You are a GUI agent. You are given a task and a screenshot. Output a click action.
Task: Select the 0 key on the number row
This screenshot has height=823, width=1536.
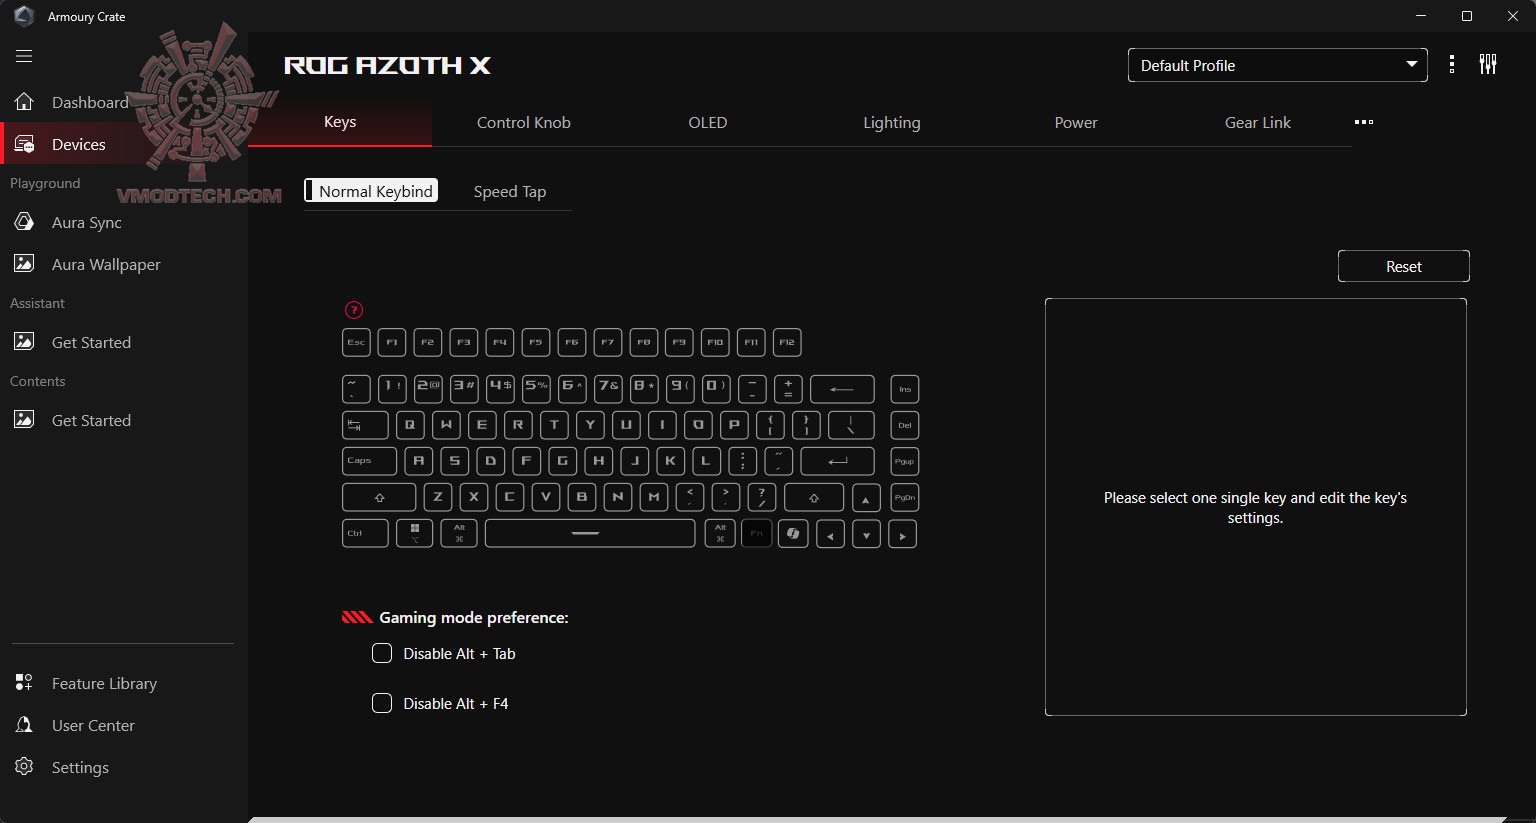pos(716,389)
